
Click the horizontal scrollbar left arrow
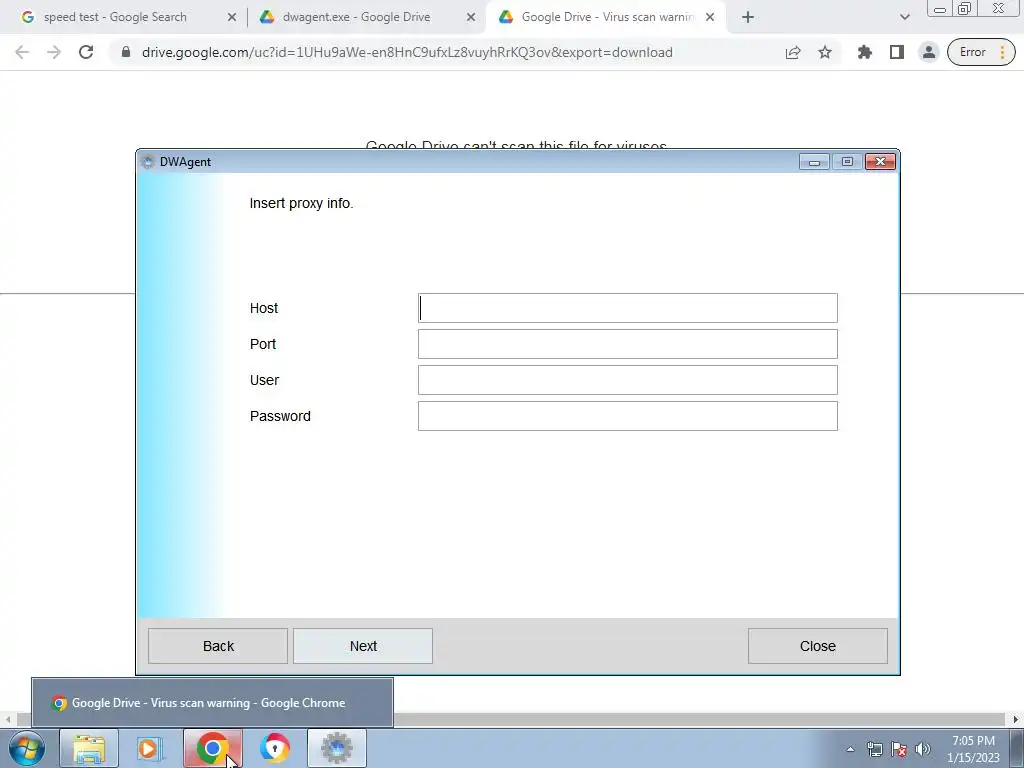(x=8, y=720)
